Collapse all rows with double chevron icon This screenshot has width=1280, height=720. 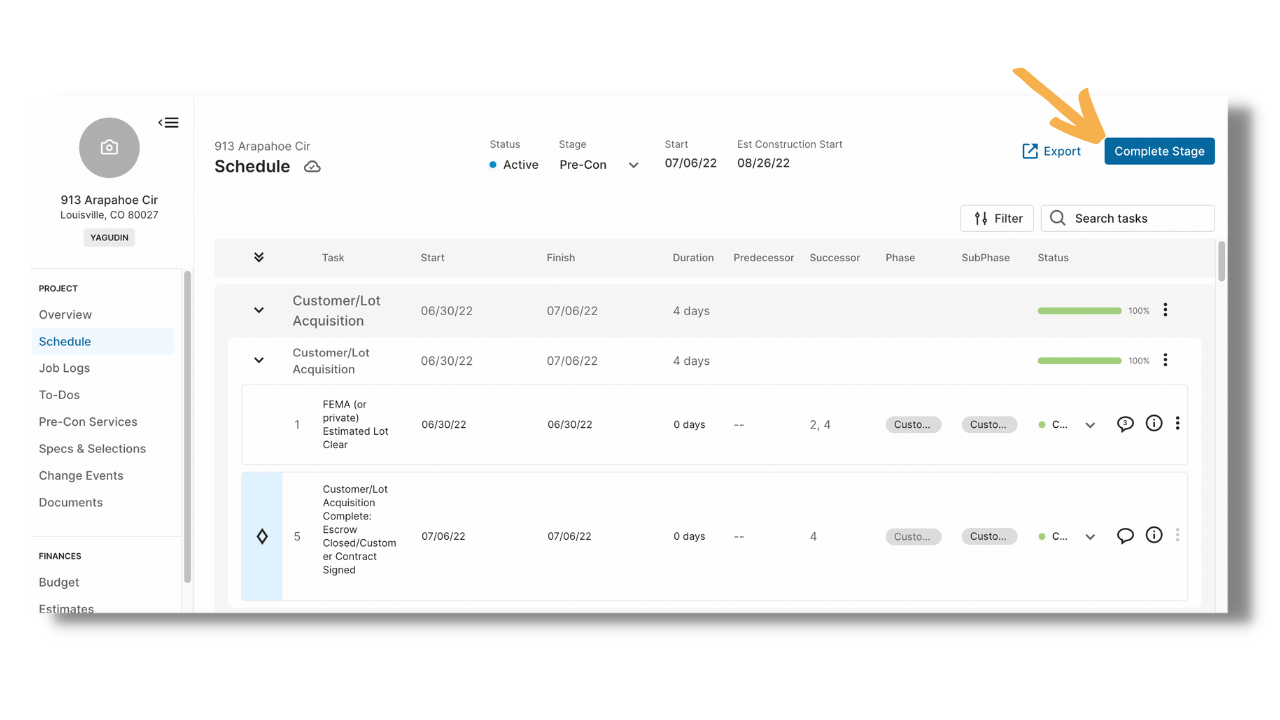pos(259,257)
